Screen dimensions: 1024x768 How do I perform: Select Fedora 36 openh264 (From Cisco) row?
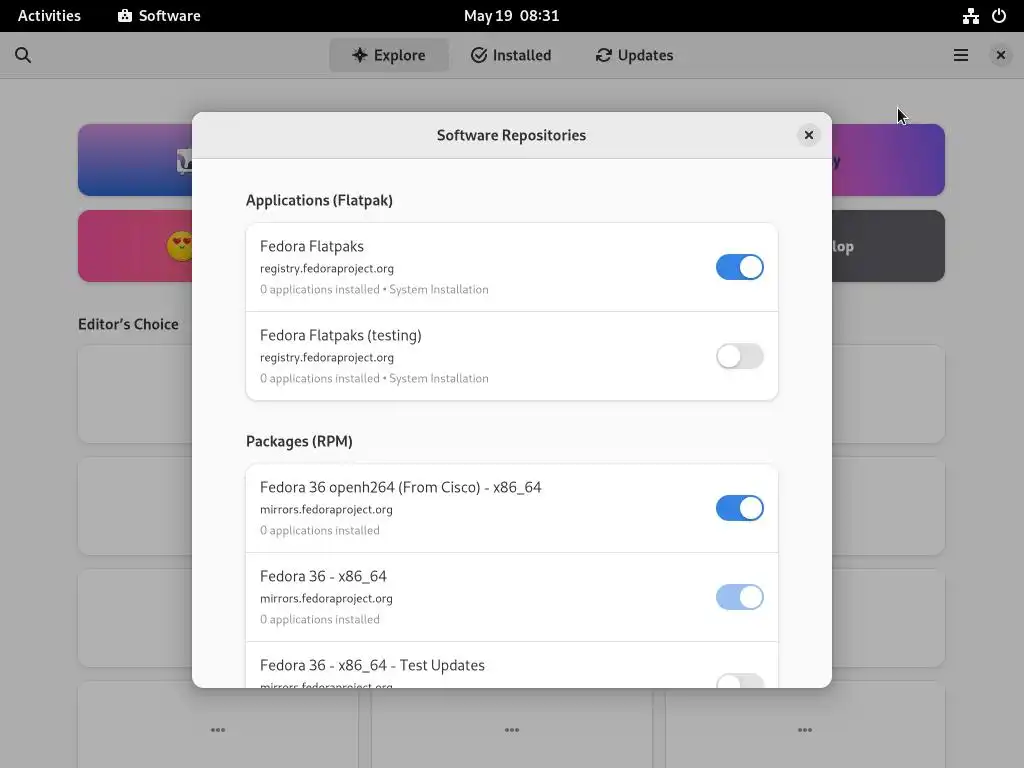(511, 508)
